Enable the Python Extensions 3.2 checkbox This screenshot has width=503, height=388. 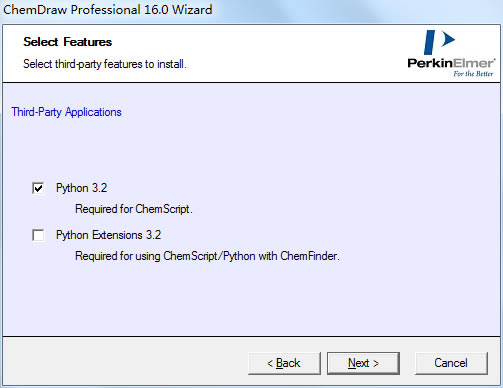(x=38, y=235)
